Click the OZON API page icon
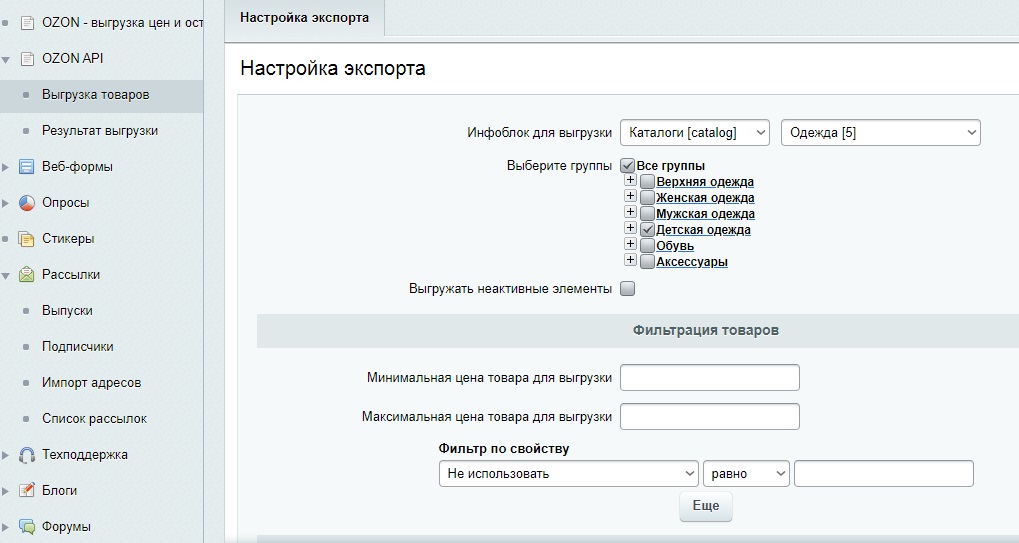 point(27,59)
